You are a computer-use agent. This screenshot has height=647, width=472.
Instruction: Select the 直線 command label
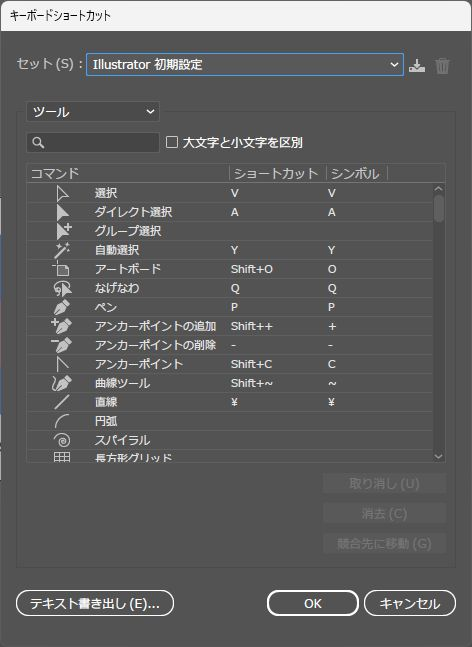[106, 402]
